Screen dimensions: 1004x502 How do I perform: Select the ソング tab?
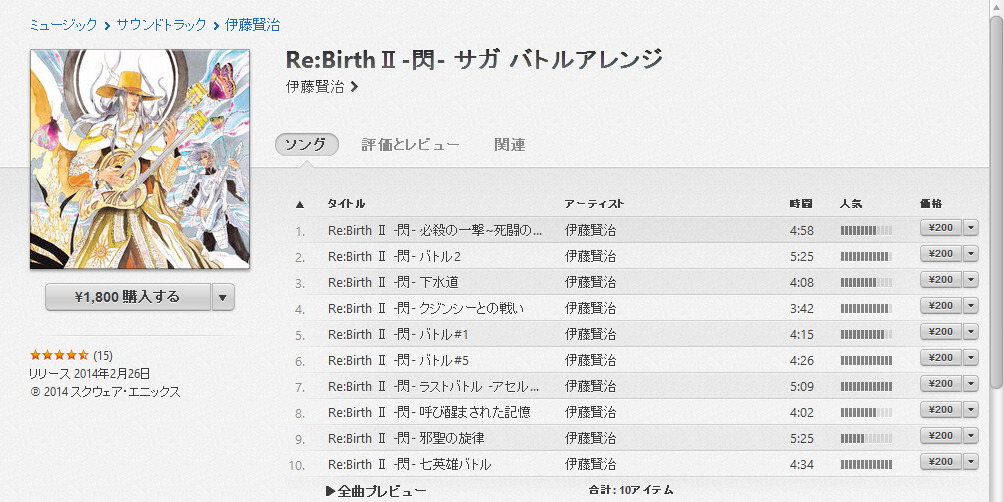click(x=306, y=145)
